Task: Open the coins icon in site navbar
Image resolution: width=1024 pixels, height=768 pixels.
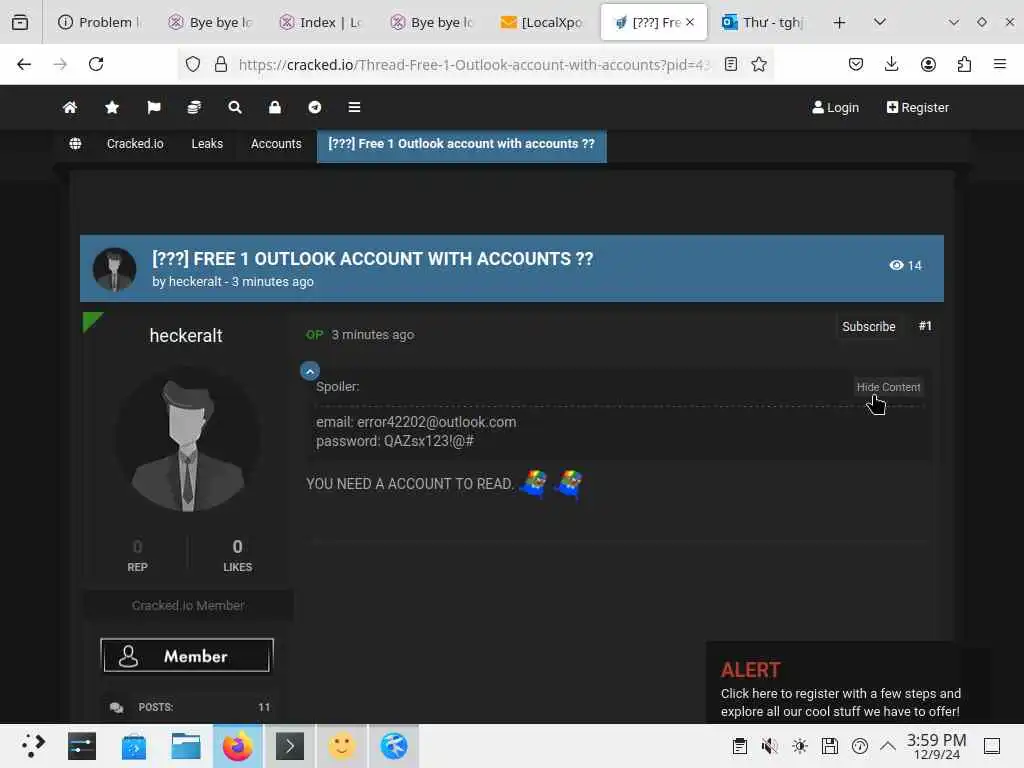Action: click(194, 107)
